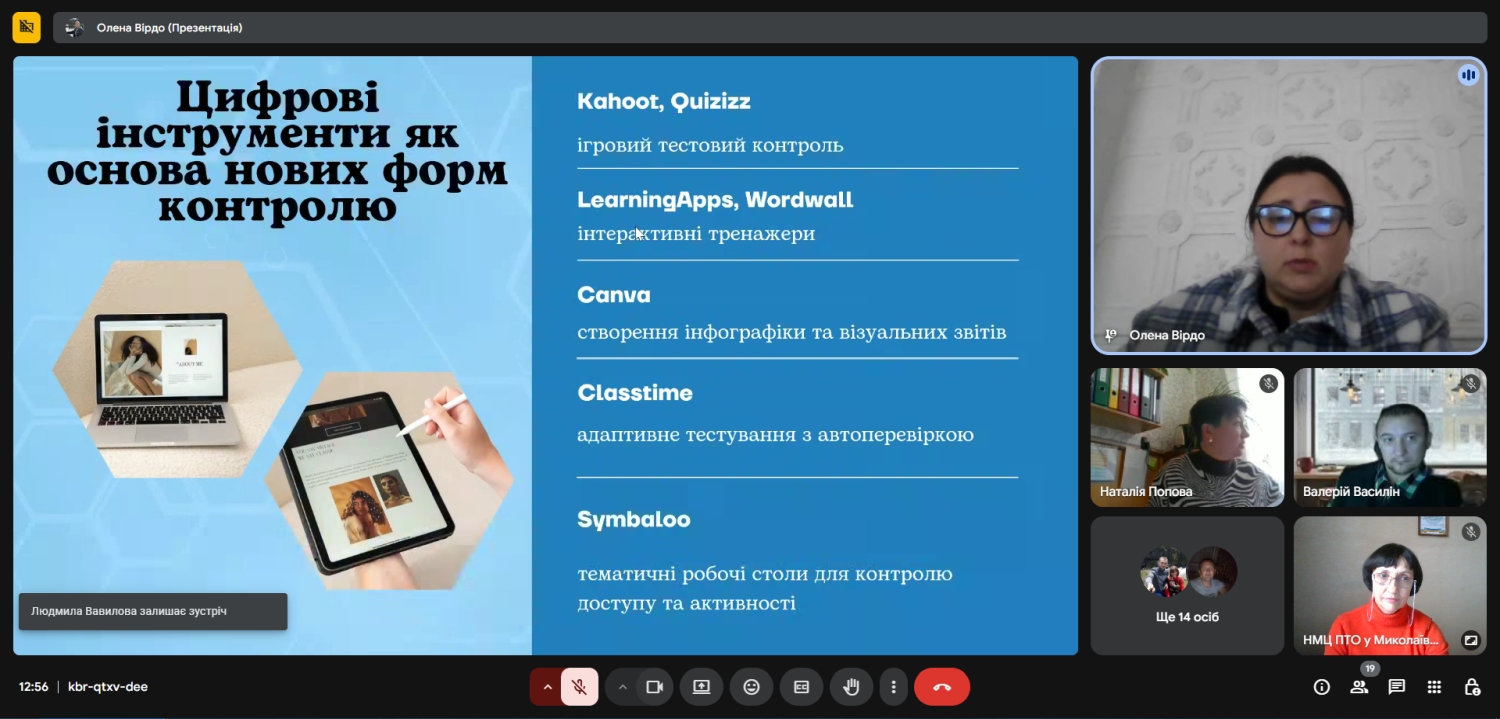The height and width of the screenshot is (719, 1500).
Task: Leave the call with red hang-up button
Action: [941, 687]
